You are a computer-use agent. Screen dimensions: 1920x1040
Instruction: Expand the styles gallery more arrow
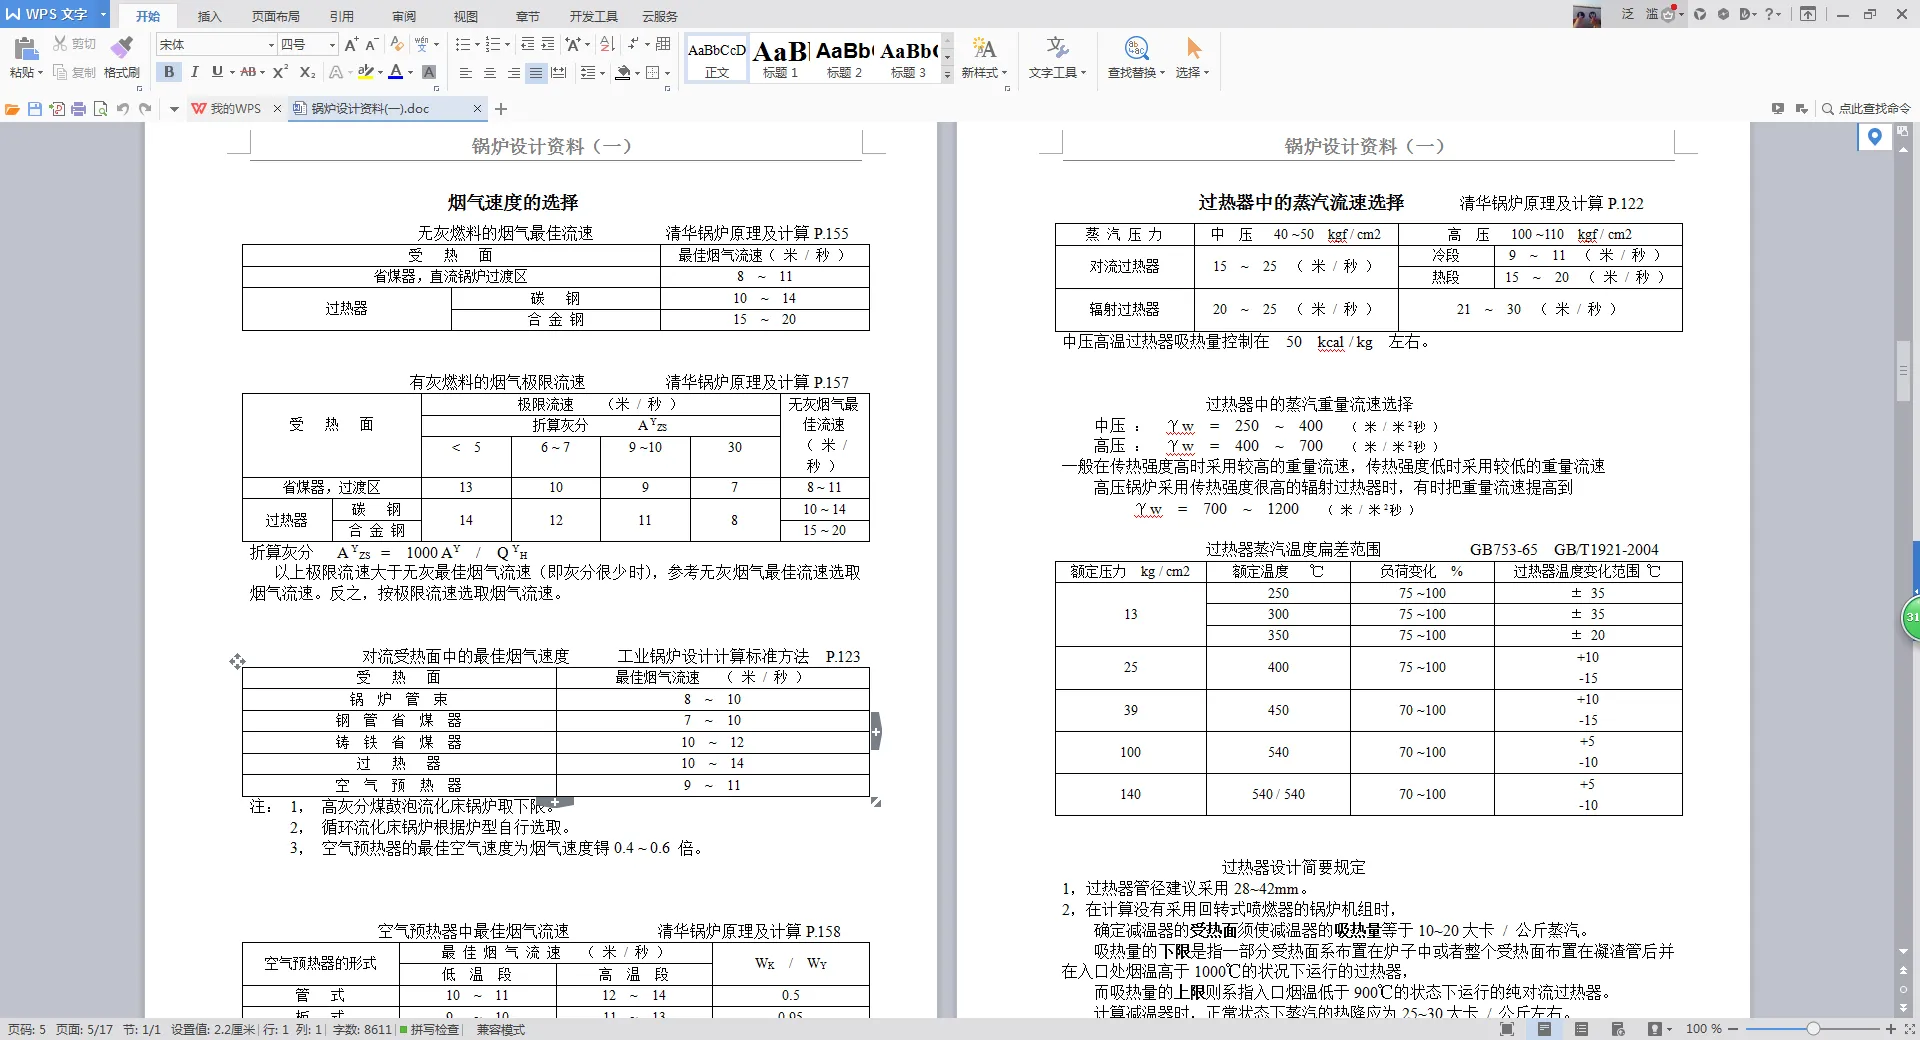[x=947, y=75]
